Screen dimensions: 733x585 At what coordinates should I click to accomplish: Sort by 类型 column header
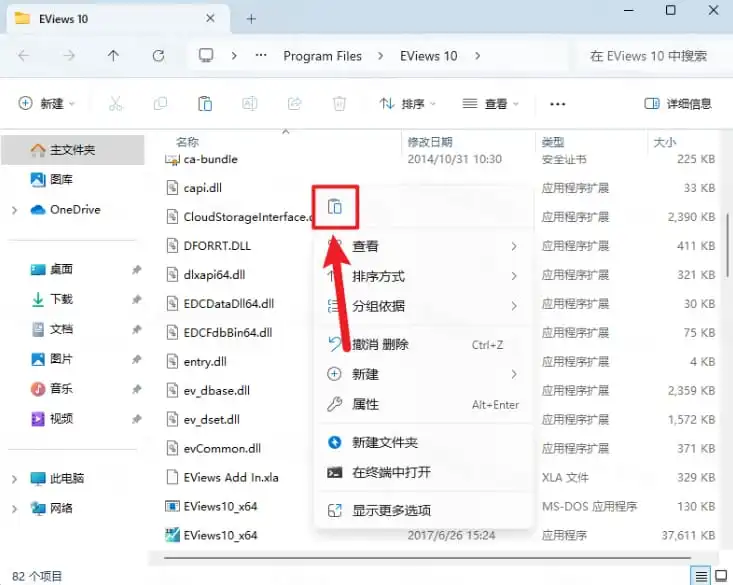[553, 142]
